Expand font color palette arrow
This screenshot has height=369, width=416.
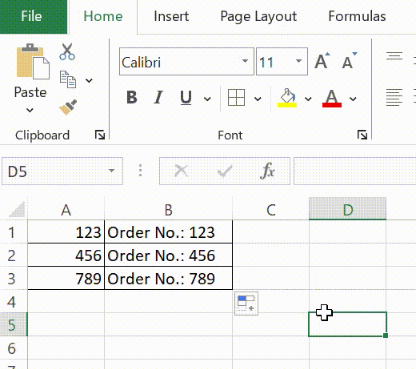click(353, 99)
